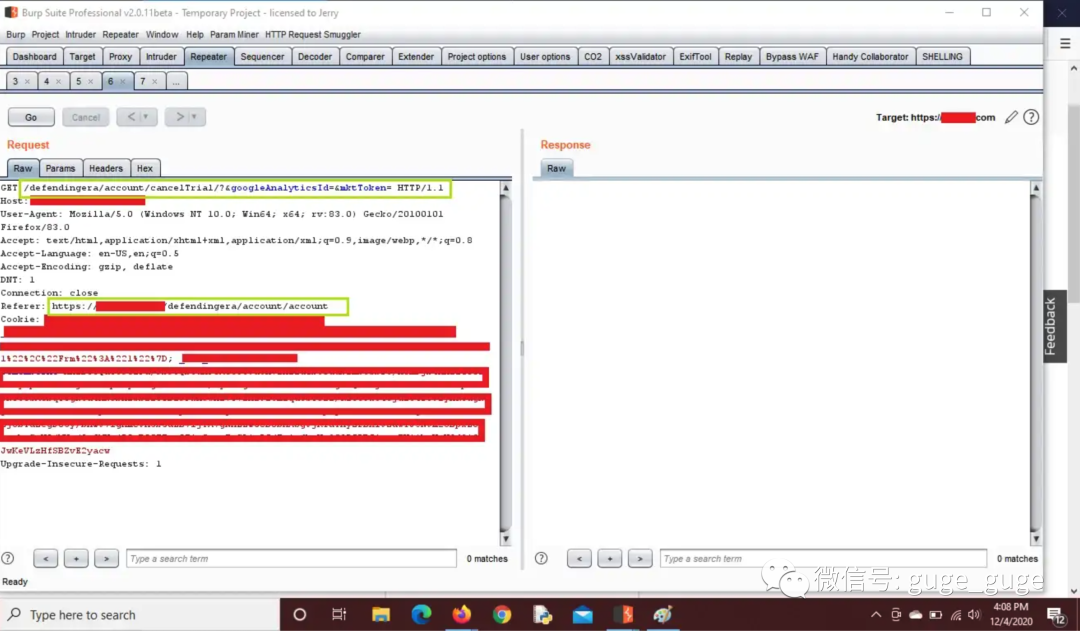The image size is (1080, 631).
Task: Open the SHELLING tab
Action: [942, 56]
